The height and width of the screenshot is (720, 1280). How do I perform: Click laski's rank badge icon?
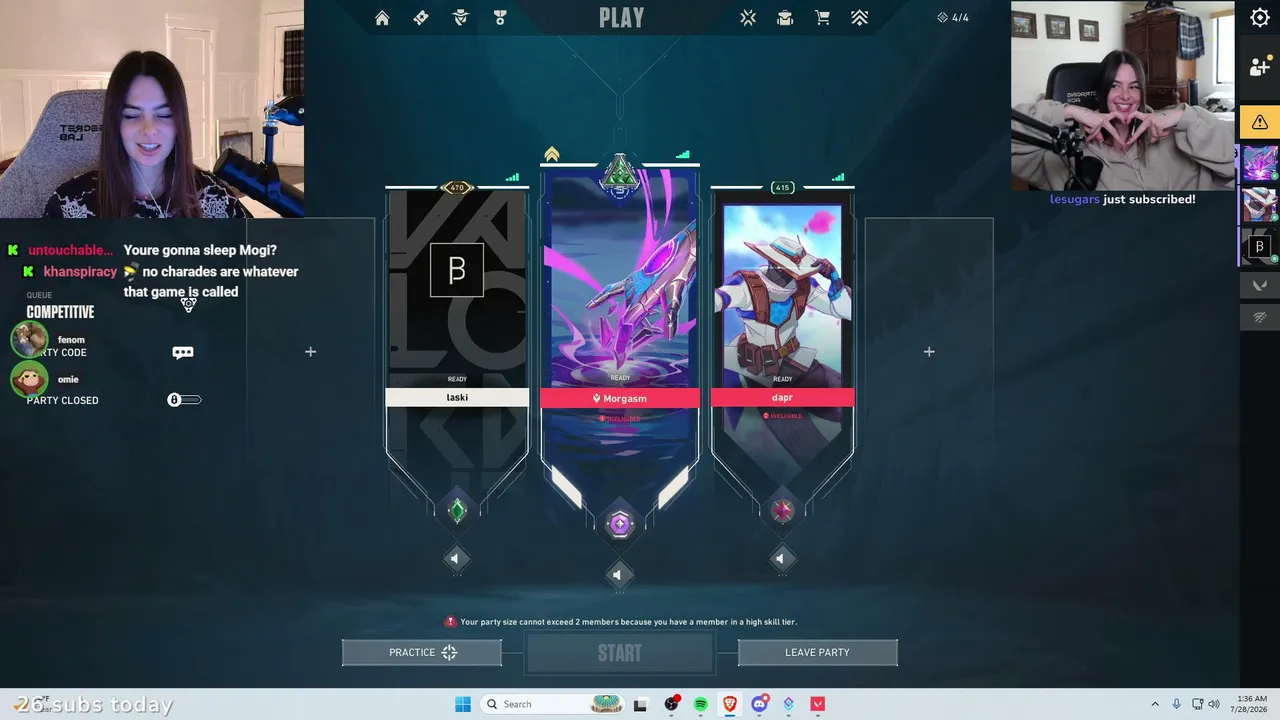457,511
